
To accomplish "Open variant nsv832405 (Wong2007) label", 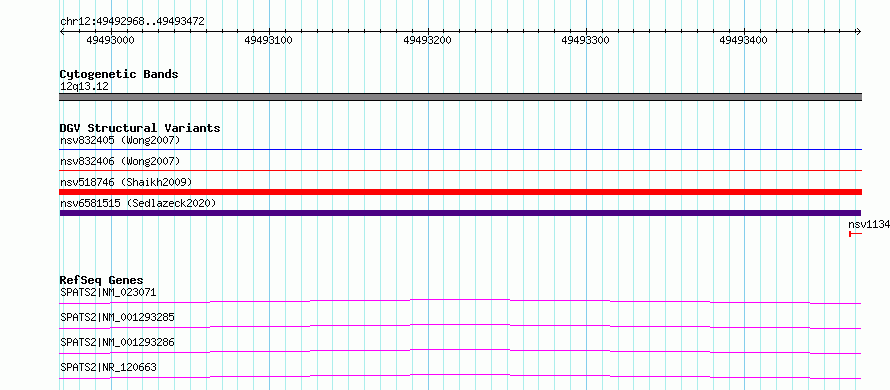I will pyautogui.click(x=120, y=140).
